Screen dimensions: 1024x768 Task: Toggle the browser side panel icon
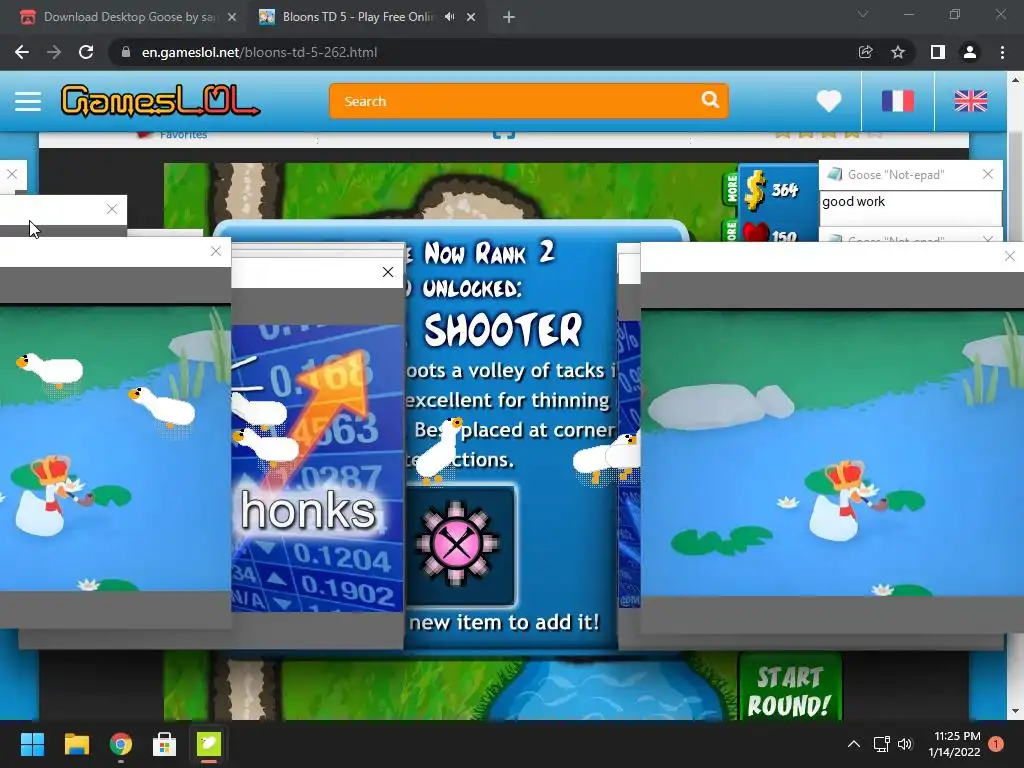coord(937,52)
